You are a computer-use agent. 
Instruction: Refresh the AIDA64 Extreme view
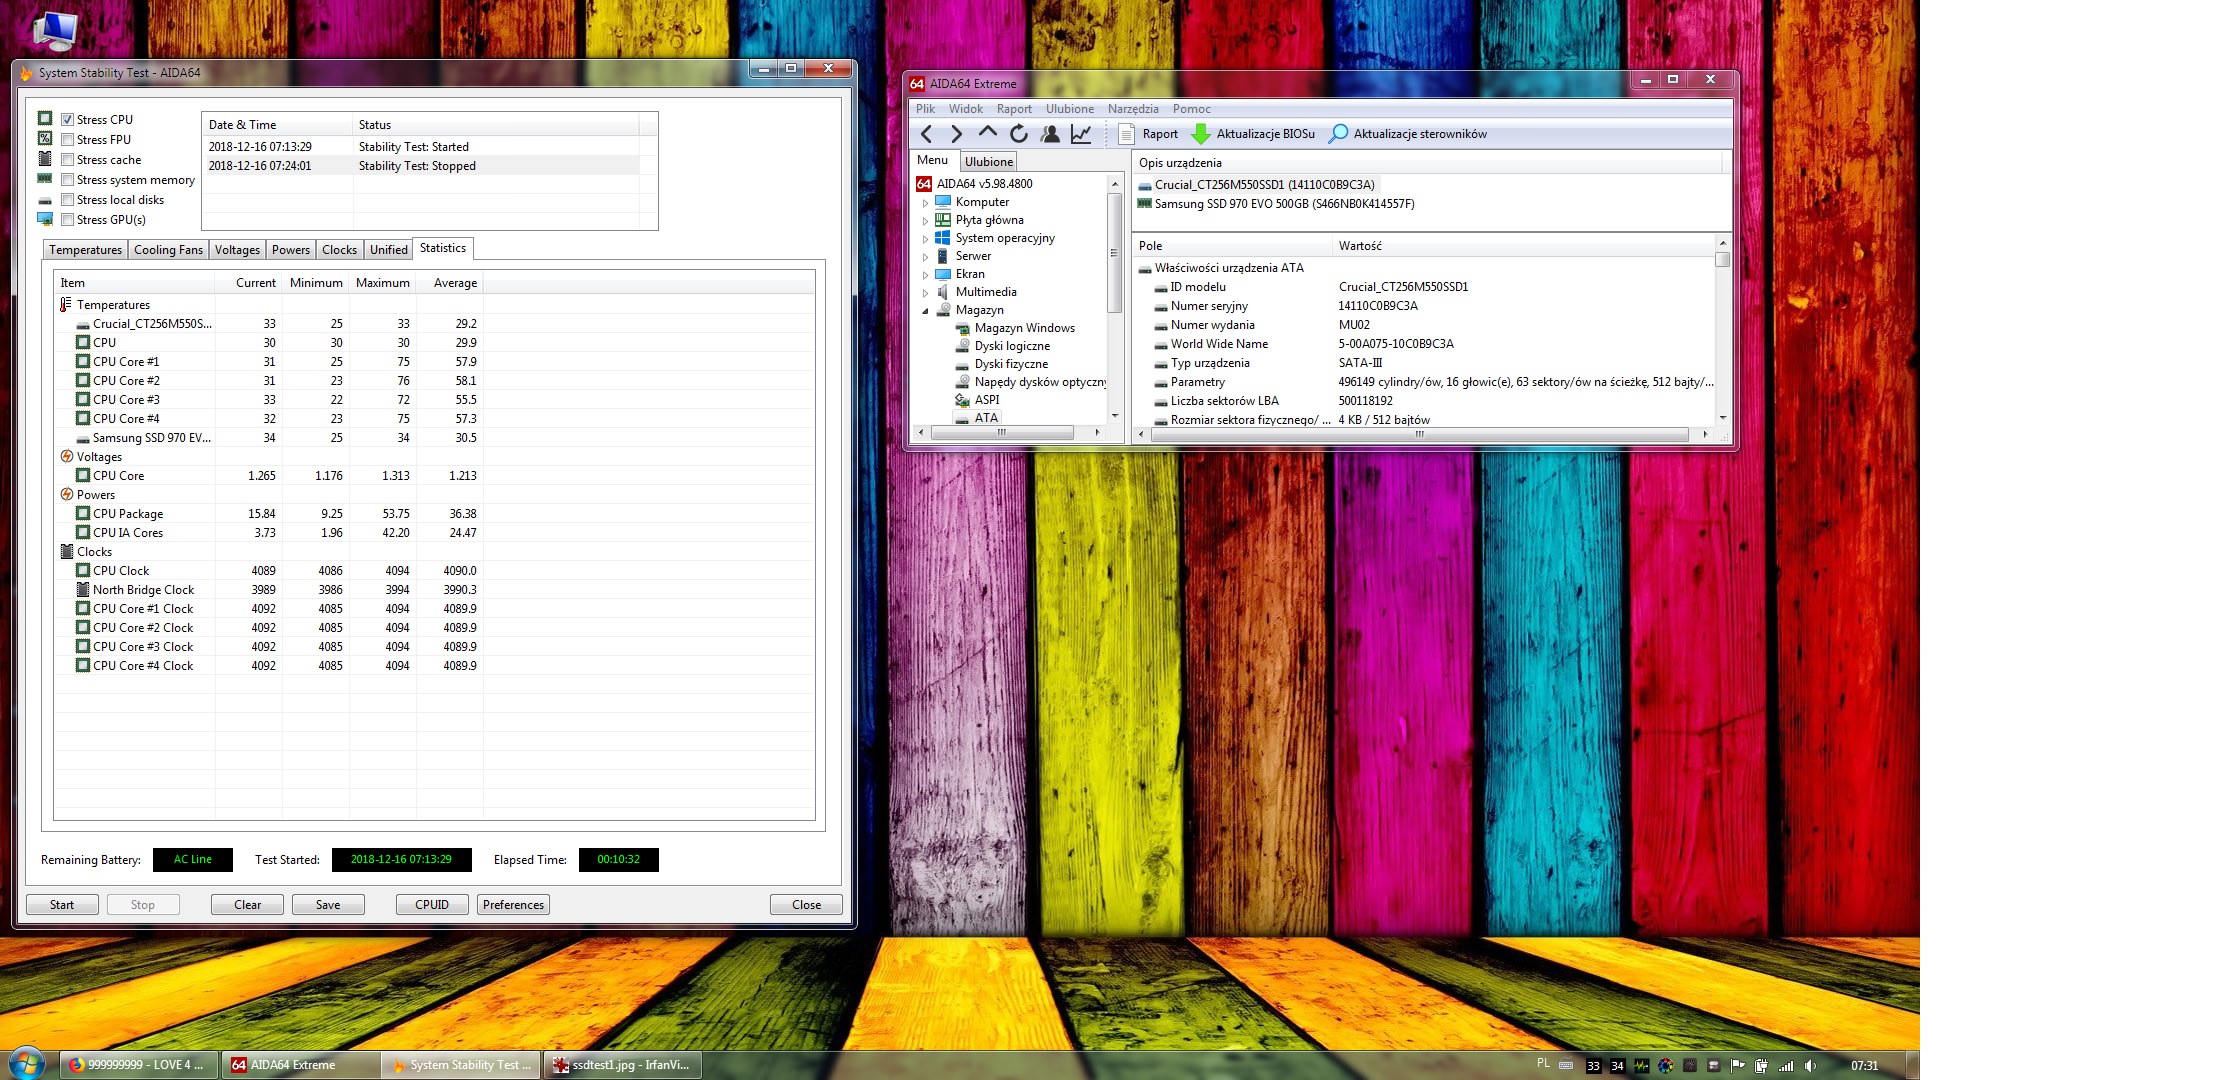click(x=1019, y=134)
